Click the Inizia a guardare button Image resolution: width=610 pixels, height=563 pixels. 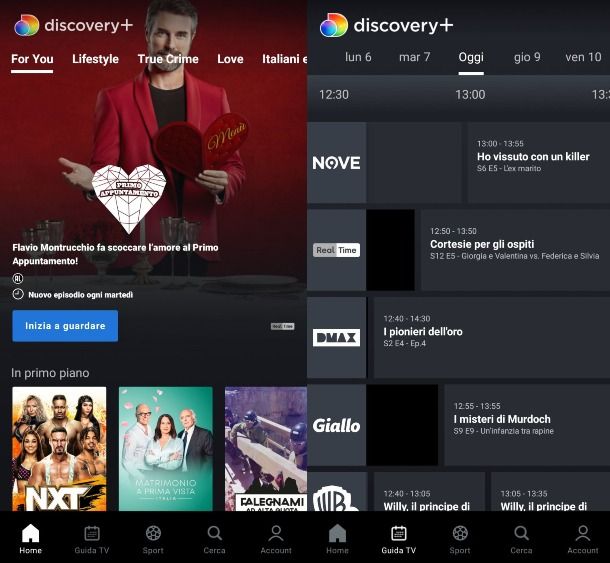click(x=65, y=326)
